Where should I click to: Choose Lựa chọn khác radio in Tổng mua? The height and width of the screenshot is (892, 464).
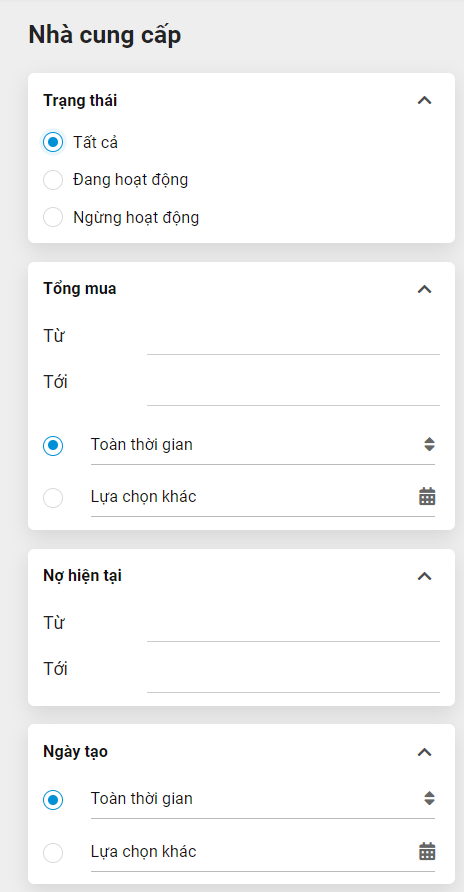click(53, 498)
